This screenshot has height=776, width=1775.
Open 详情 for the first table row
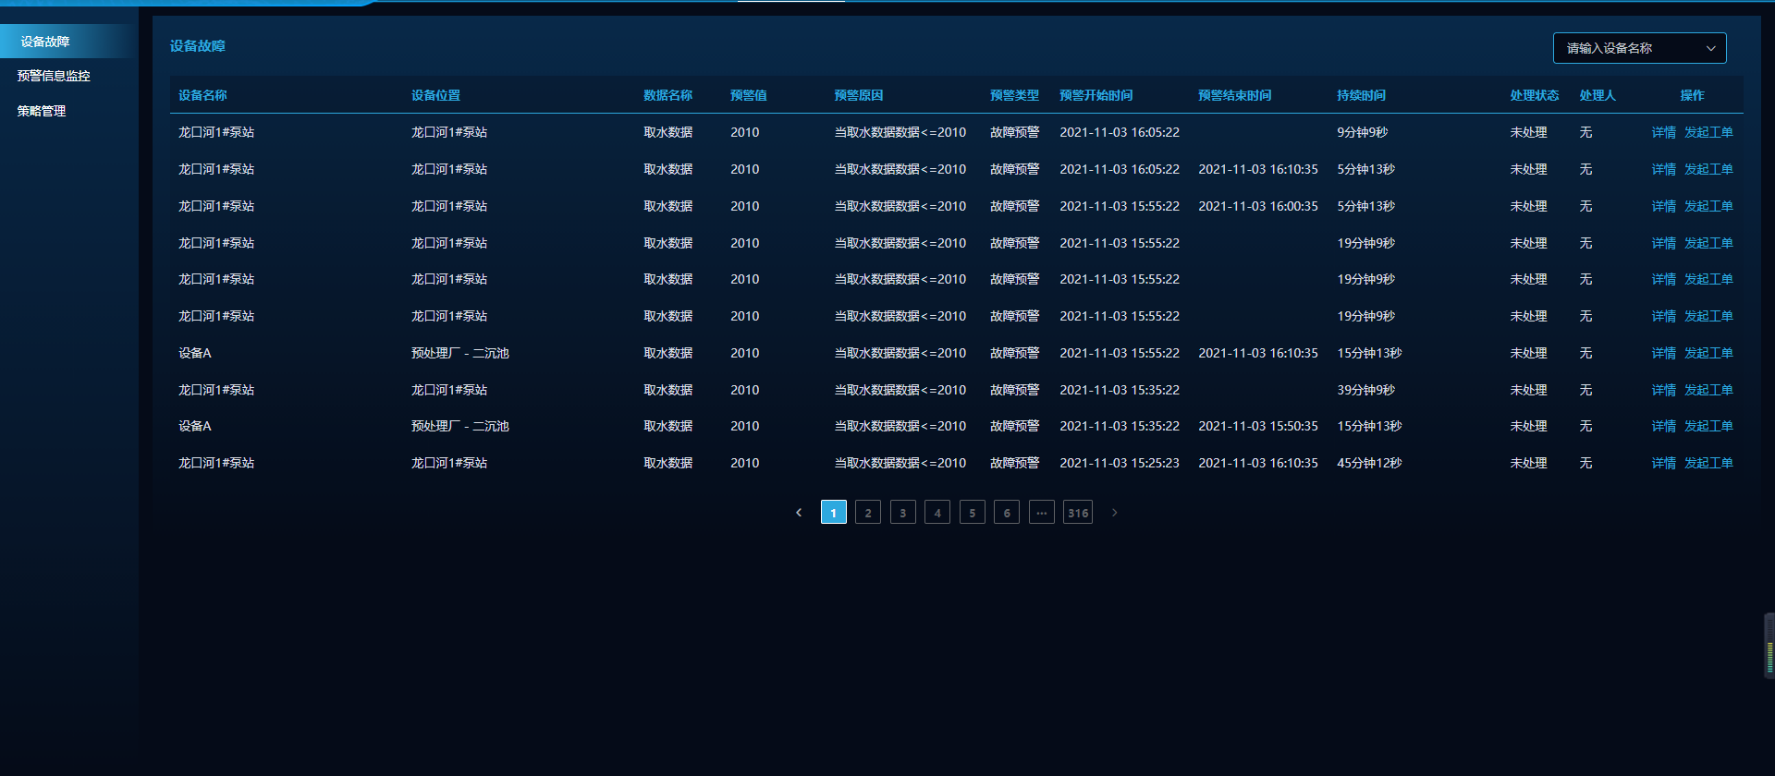tap(1663, 132)
